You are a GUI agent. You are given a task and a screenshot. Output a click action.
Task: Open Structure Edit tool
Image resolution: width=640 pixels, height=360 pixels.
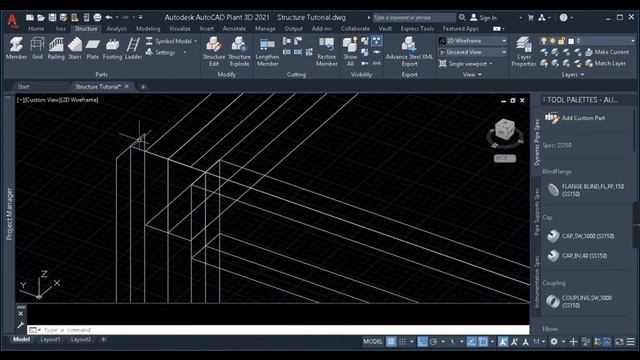[214, 51]
